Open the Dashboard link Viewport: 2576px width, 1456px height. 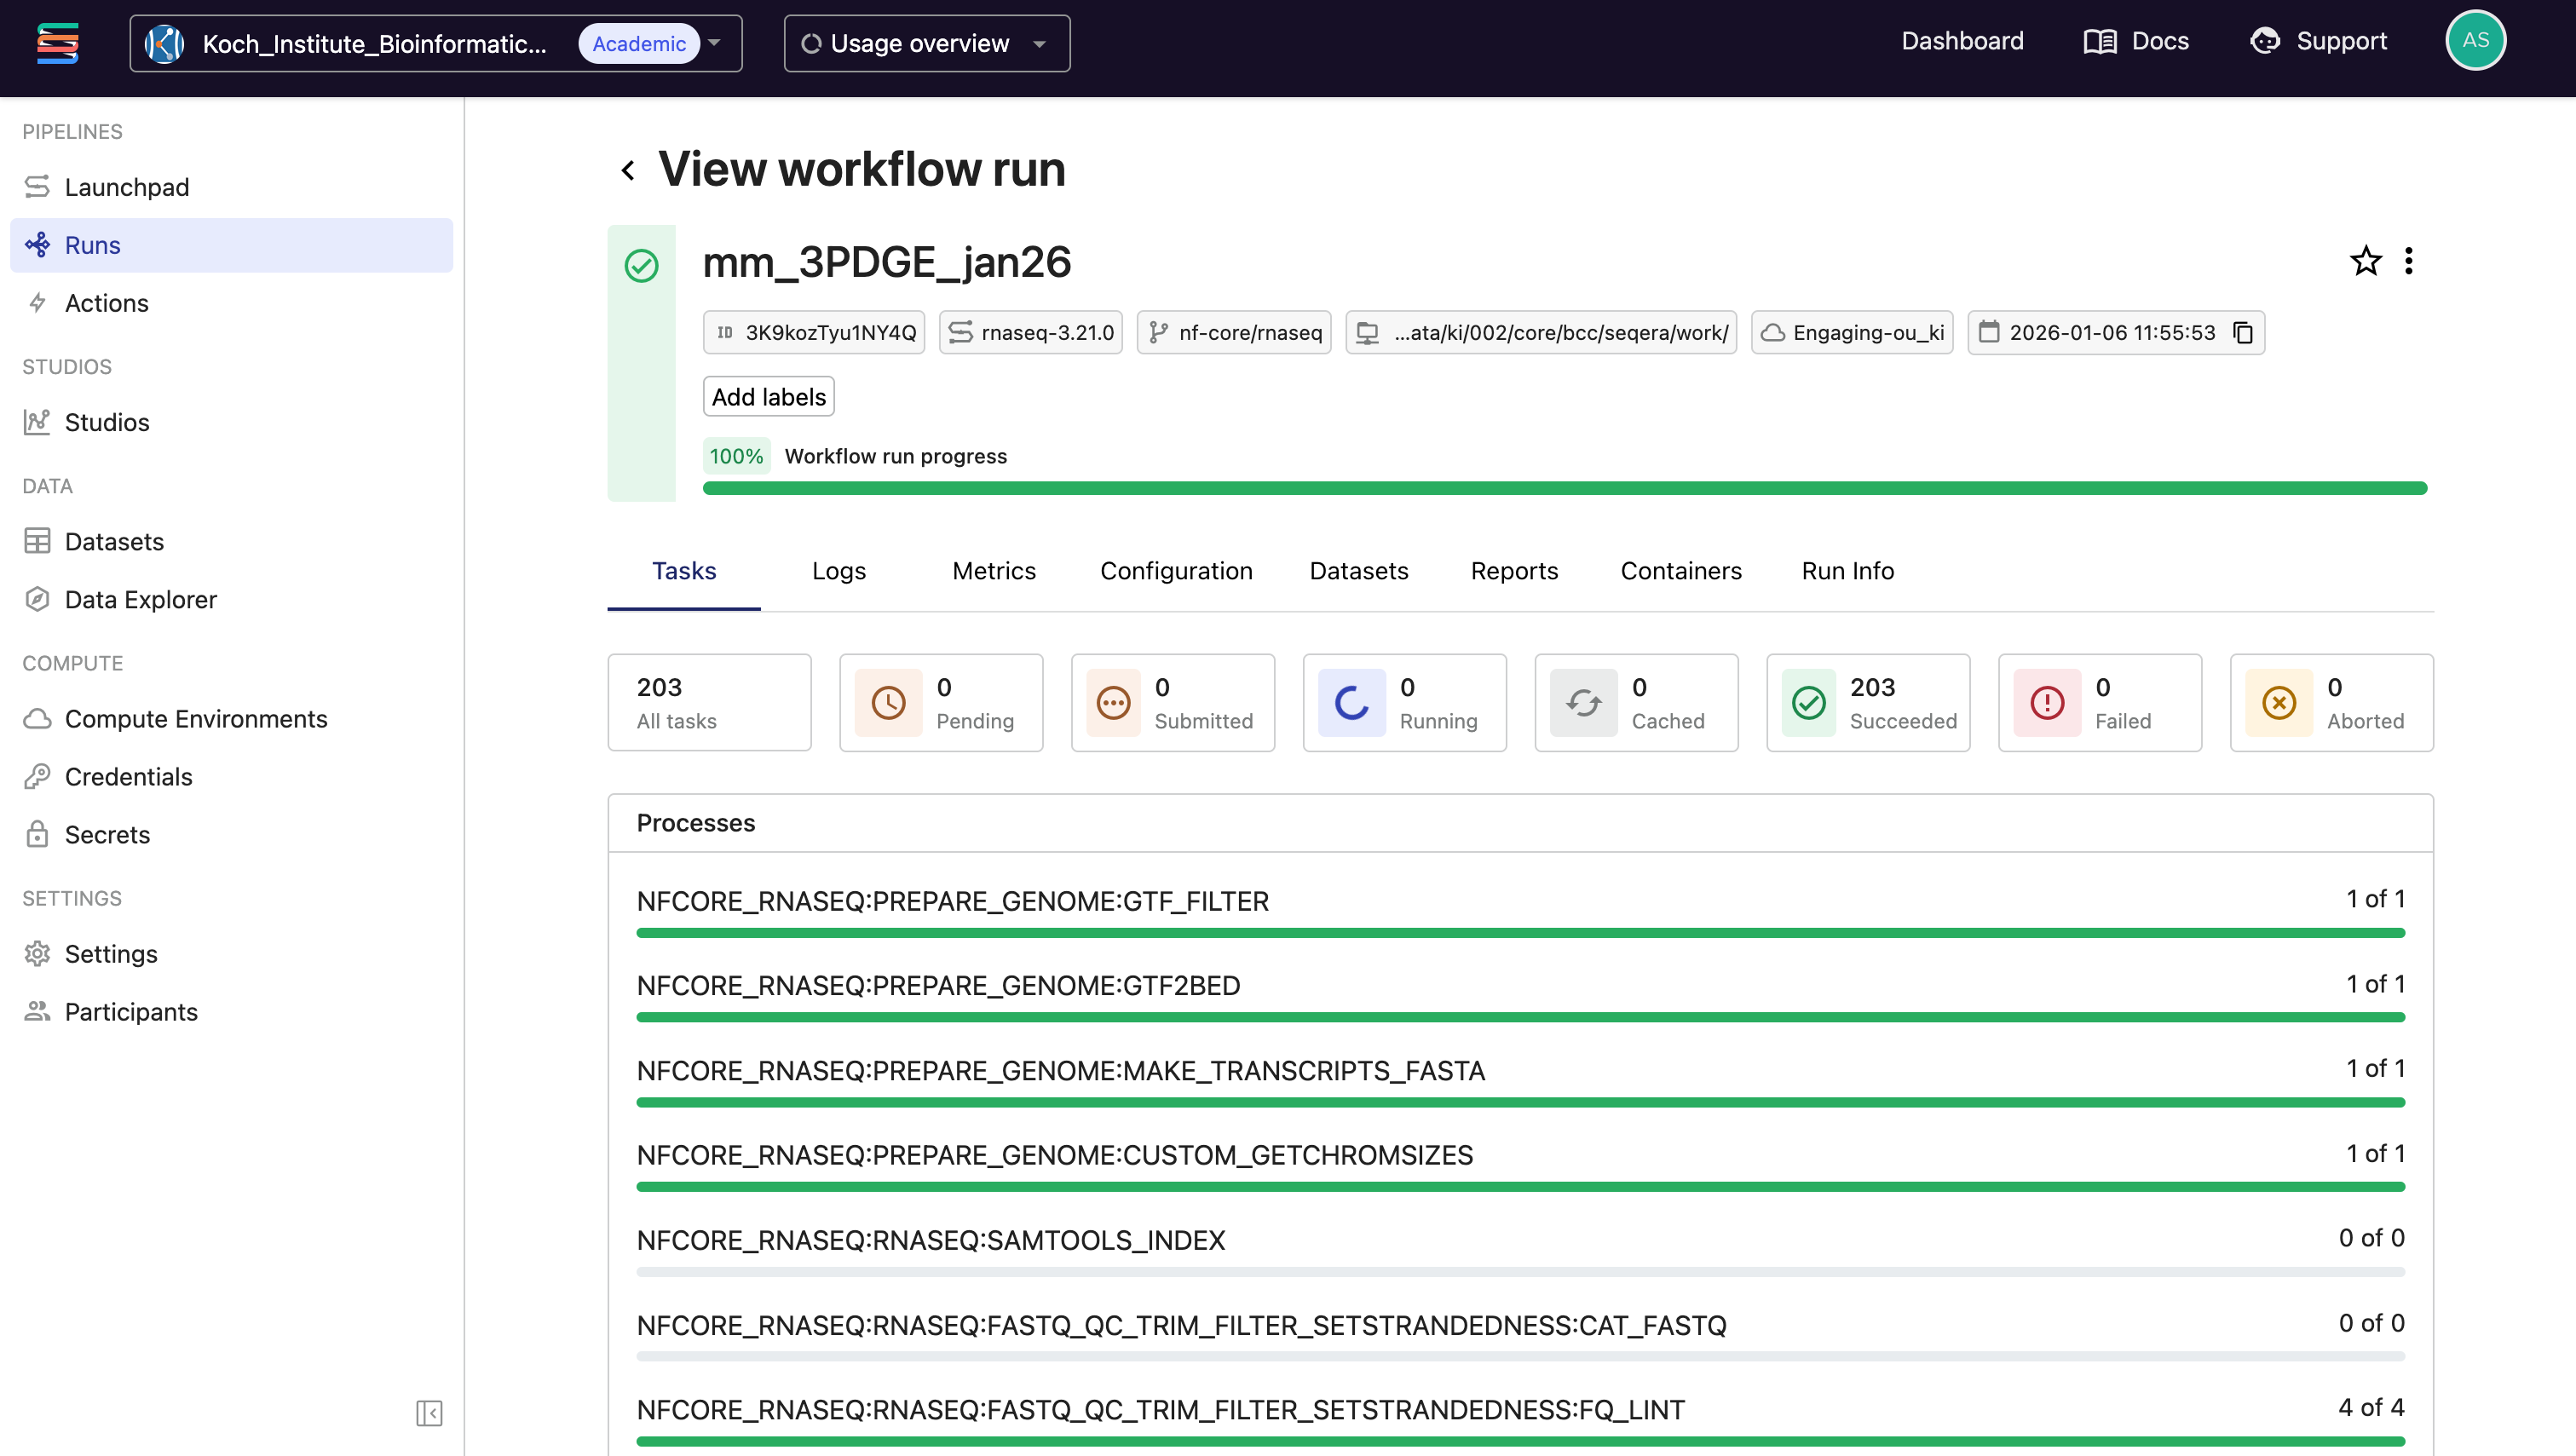(x=1962, y=41)
